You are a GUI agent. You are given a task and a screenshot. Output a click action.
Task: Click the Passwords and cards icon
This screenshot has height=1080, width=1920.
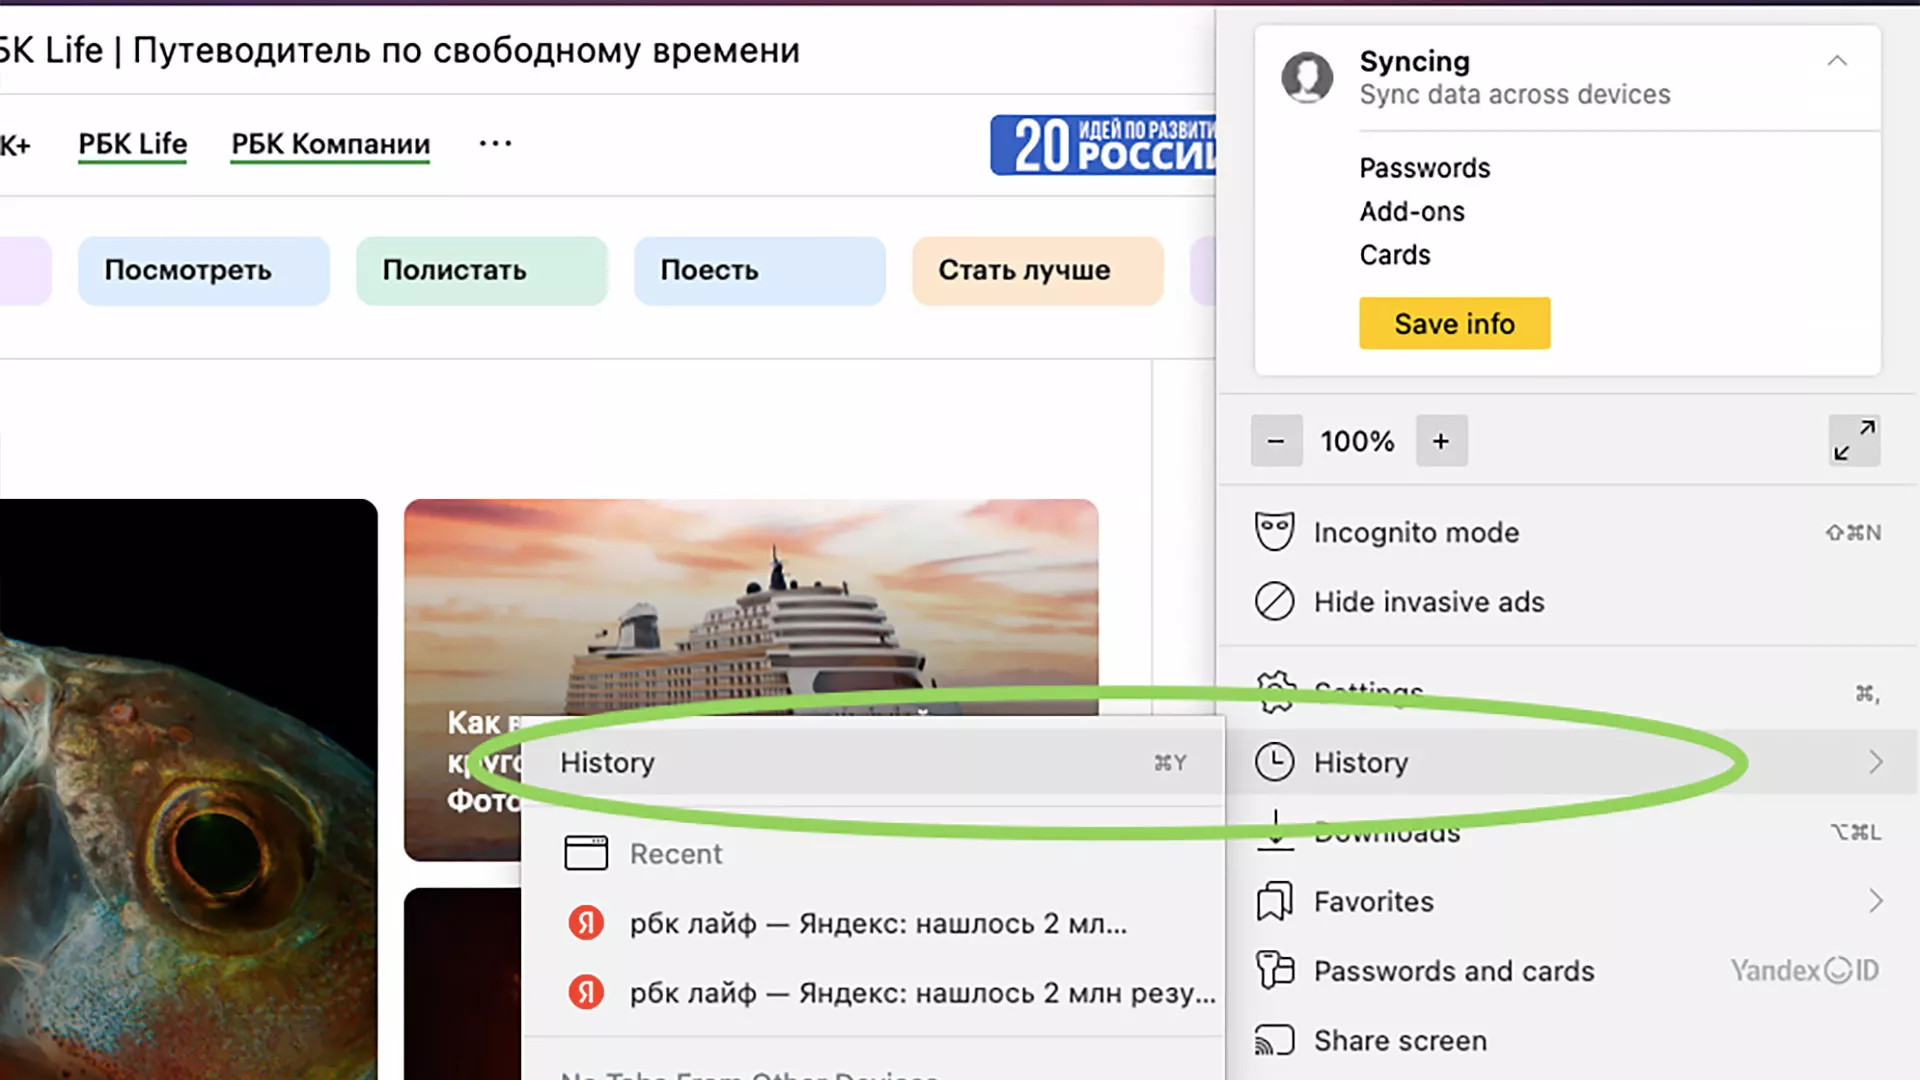pyautogui.click(x=1275, y=969)
